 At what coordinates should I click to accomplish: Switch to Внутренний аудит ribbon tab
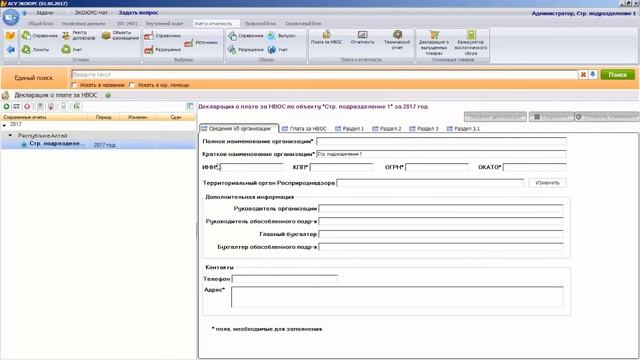click(x=164, y=24)
